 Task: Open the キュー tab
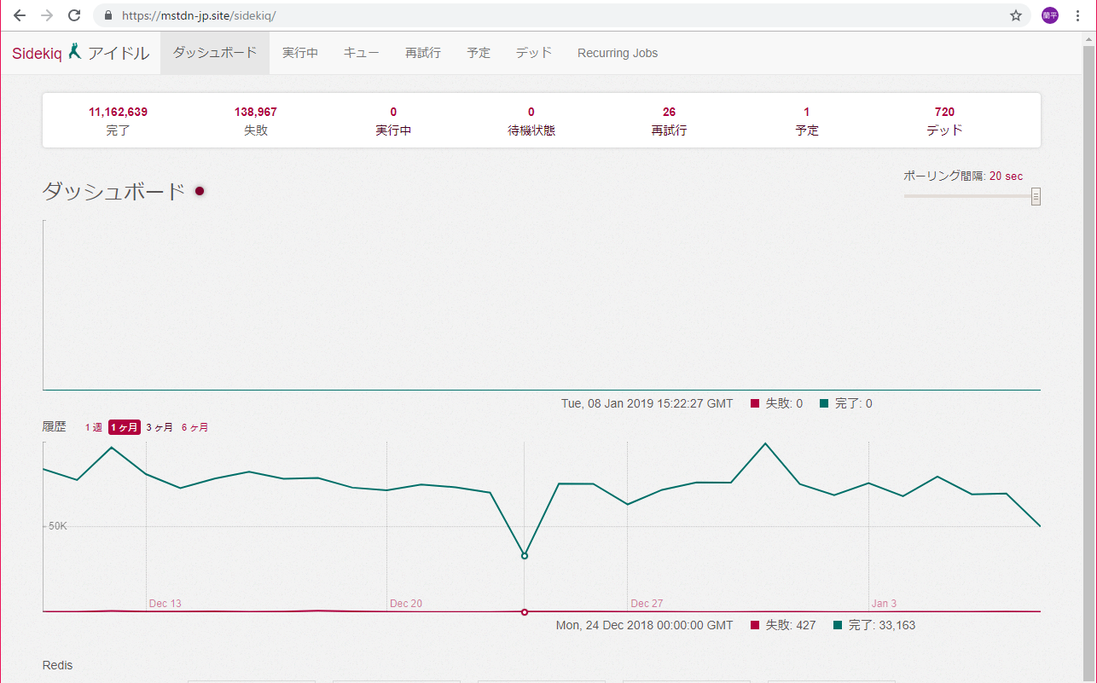pyautogui.click(x=361, y=52)
